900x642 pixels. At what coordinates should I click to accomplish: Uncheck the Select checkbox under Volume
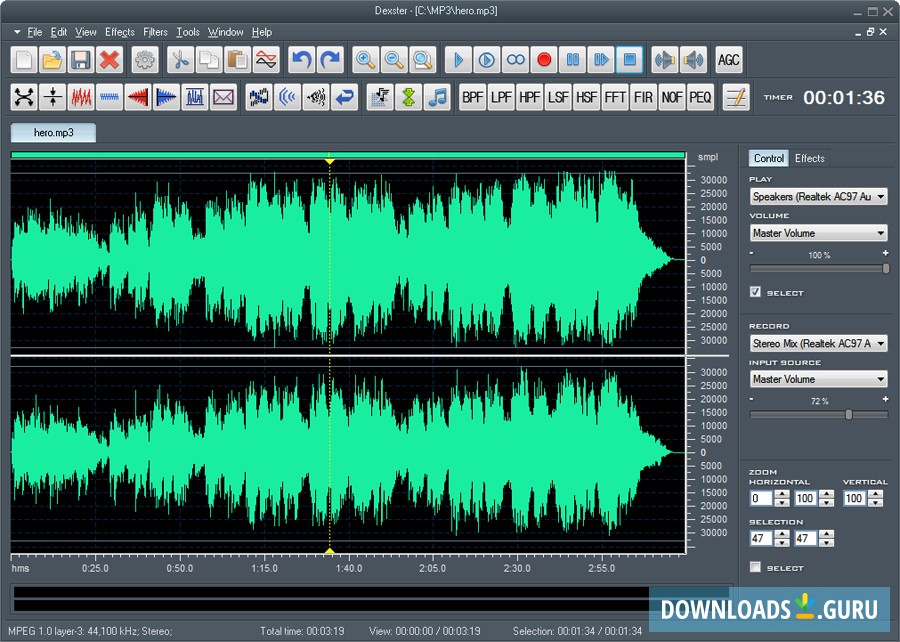(756, 292)
